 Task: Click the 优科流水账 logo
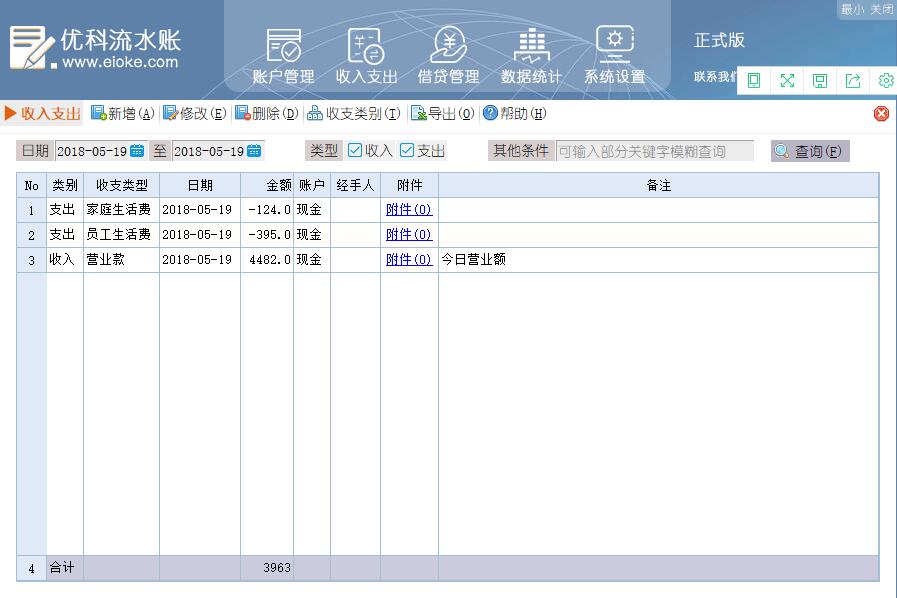tap(96, 47)
